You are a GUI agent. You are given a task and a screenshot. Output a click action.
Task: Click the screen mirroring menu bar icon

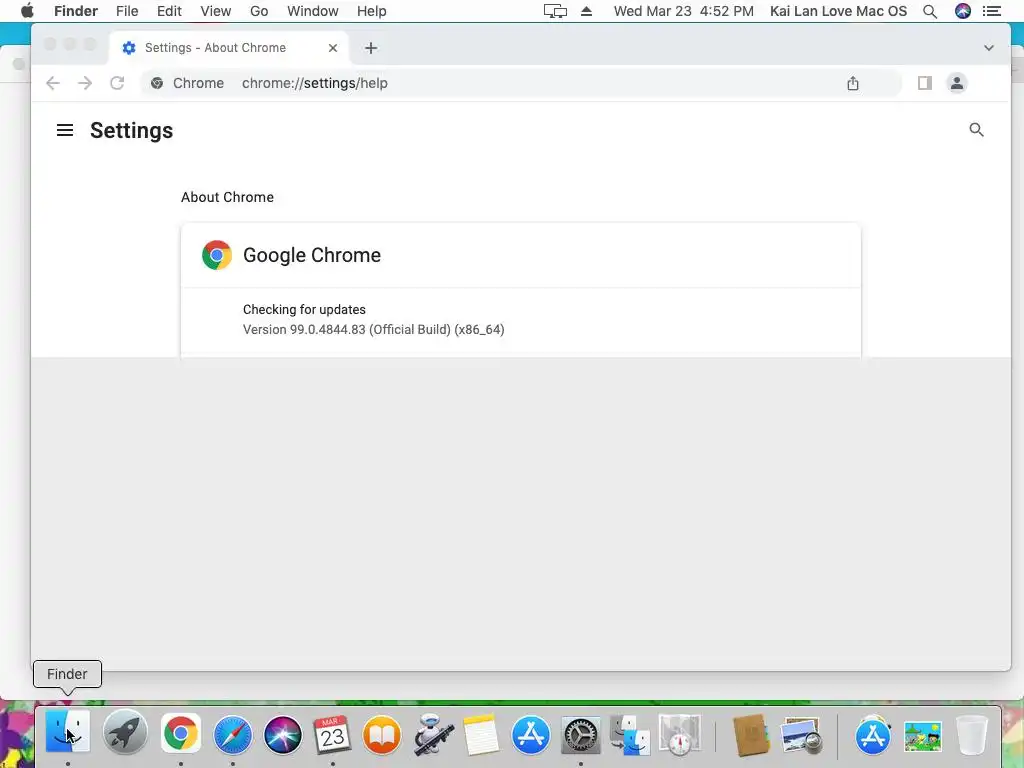point(555,11)
